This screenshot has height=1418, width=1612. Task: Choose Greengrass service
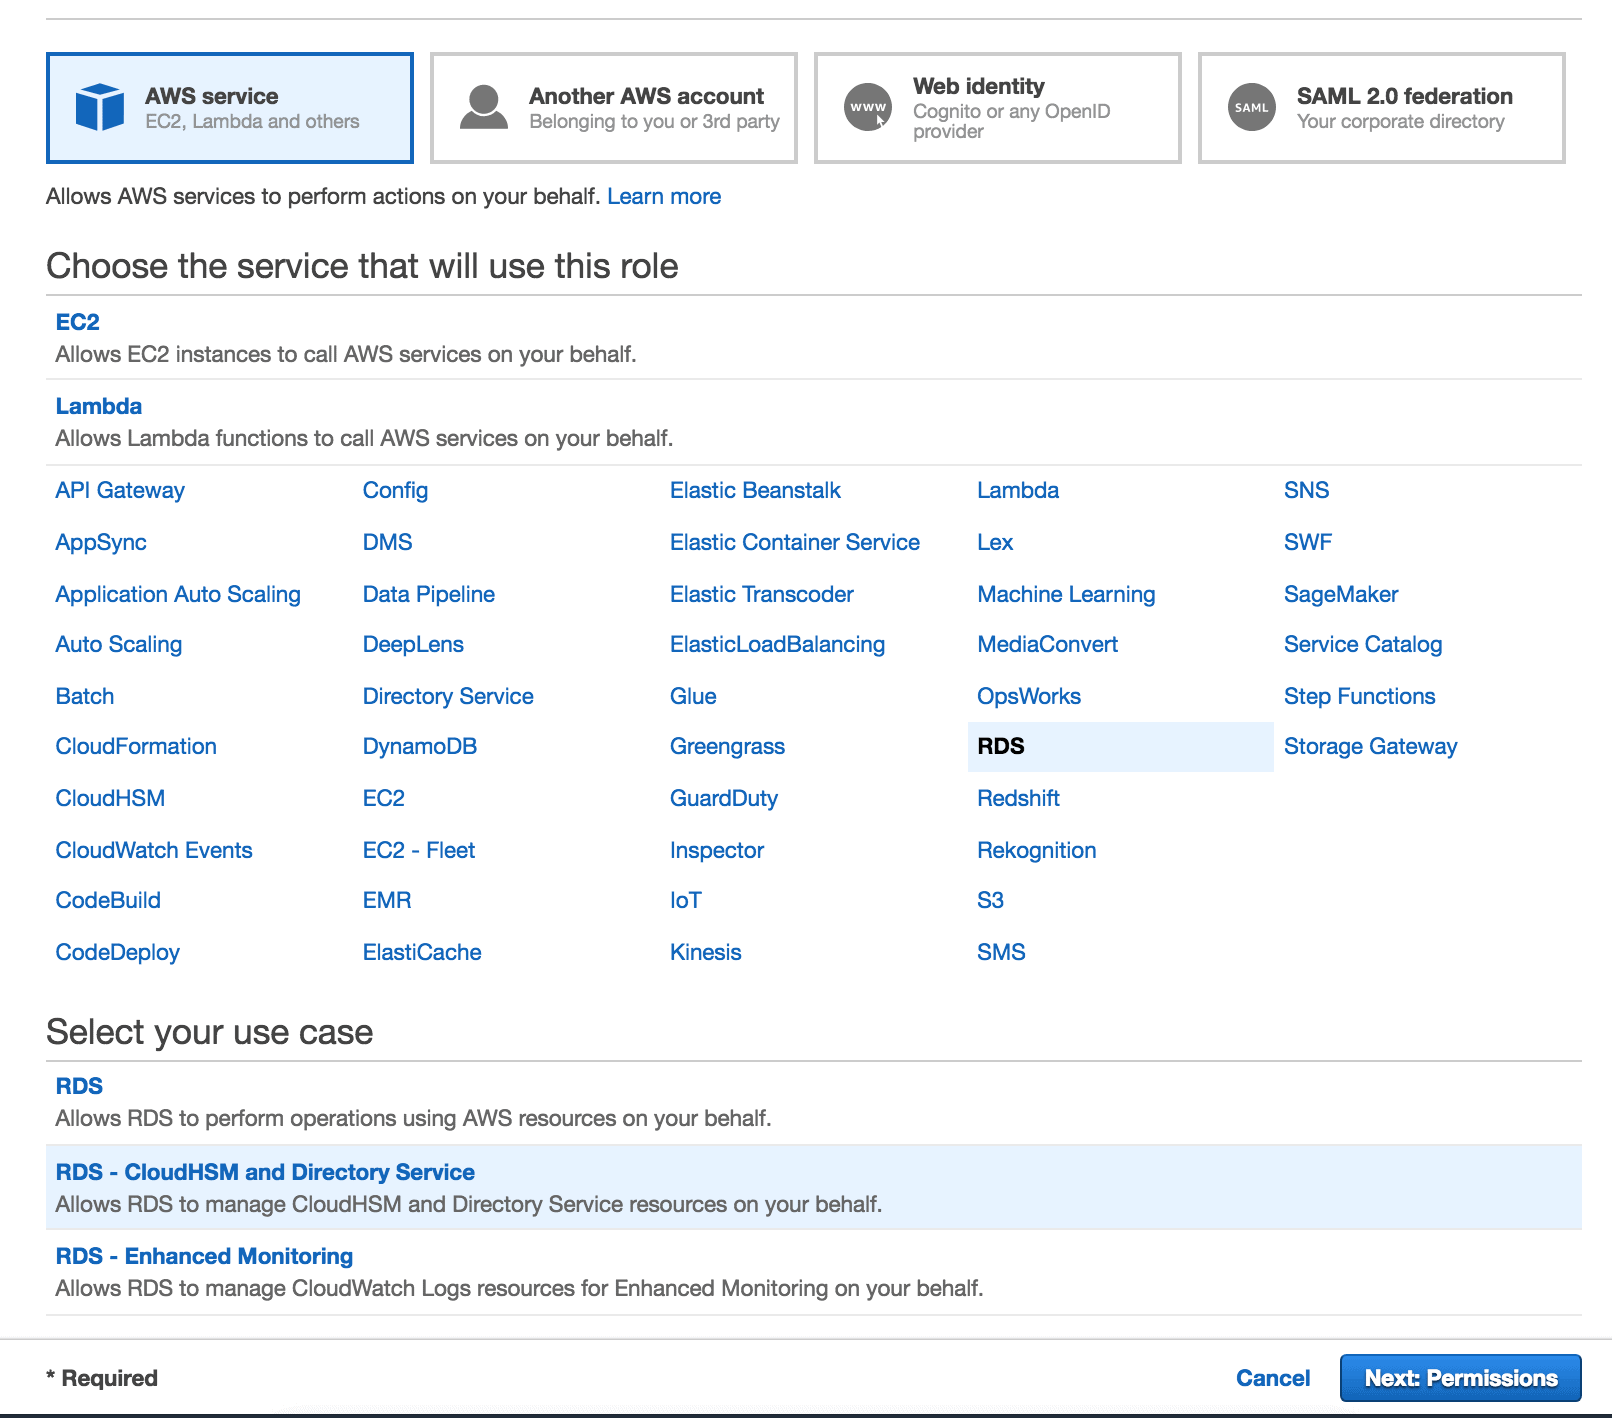(x=727, y=746)
